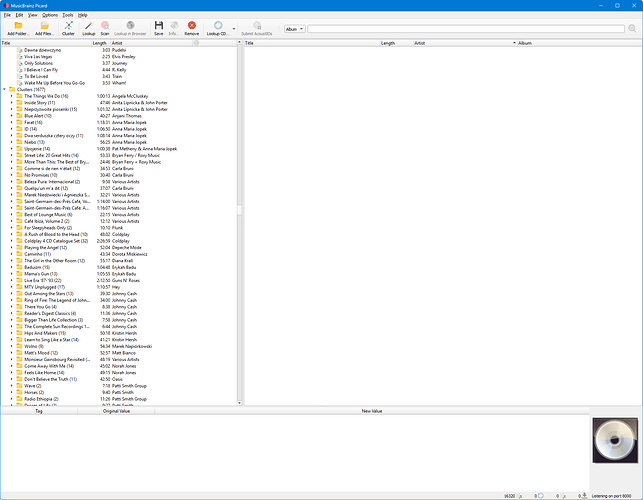Click the Add Files toolbar icon

coord(45,27)
